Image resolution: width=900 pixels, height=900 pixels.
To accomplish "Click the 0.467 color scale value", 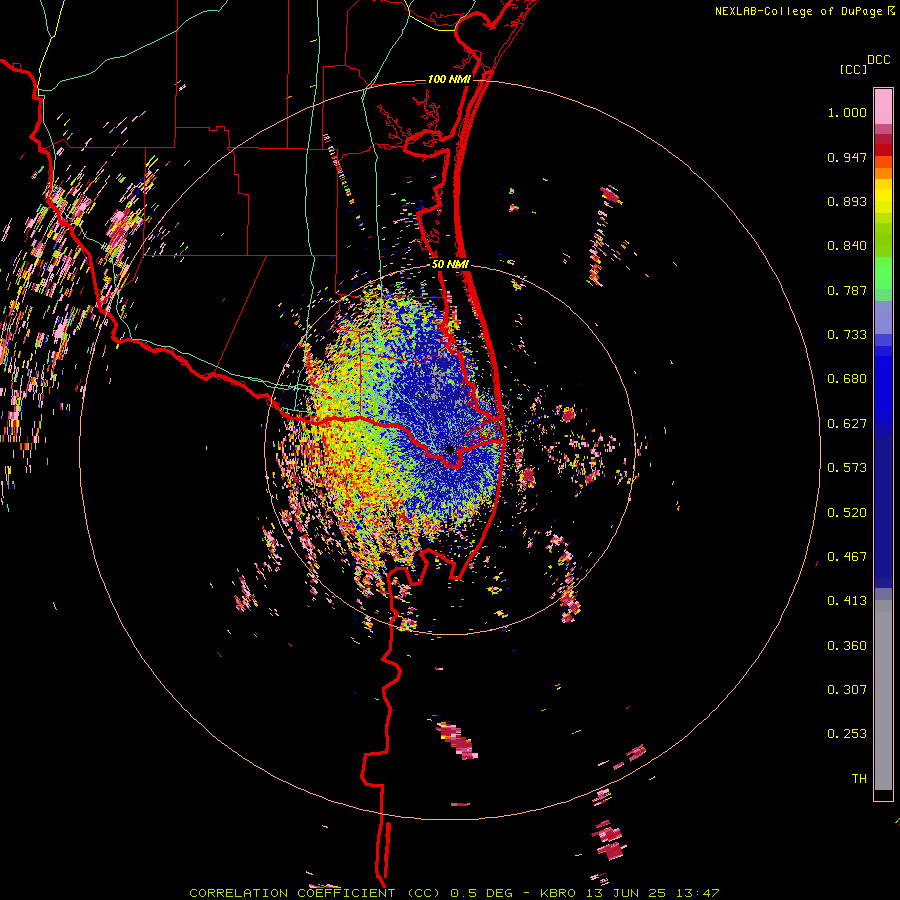I will [x=847, y=557].
